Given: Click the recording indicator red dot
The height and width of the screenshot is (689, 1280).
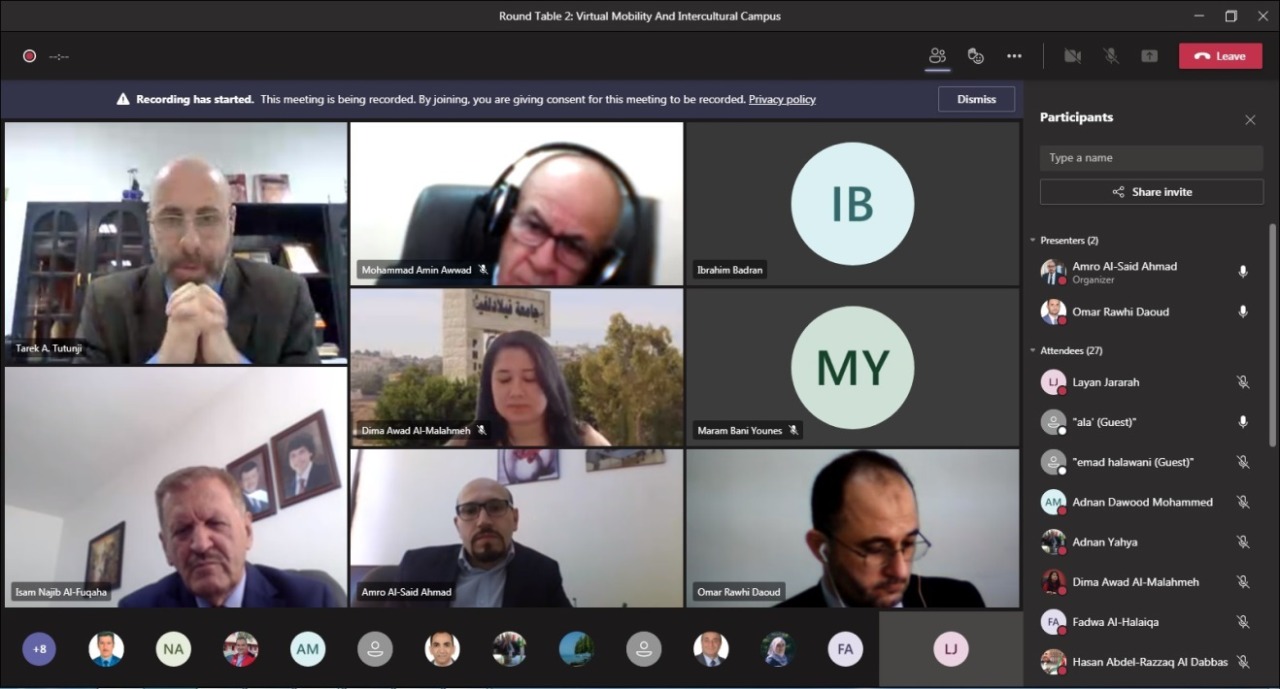Looking at the screenshot, I should coord(29,56).
